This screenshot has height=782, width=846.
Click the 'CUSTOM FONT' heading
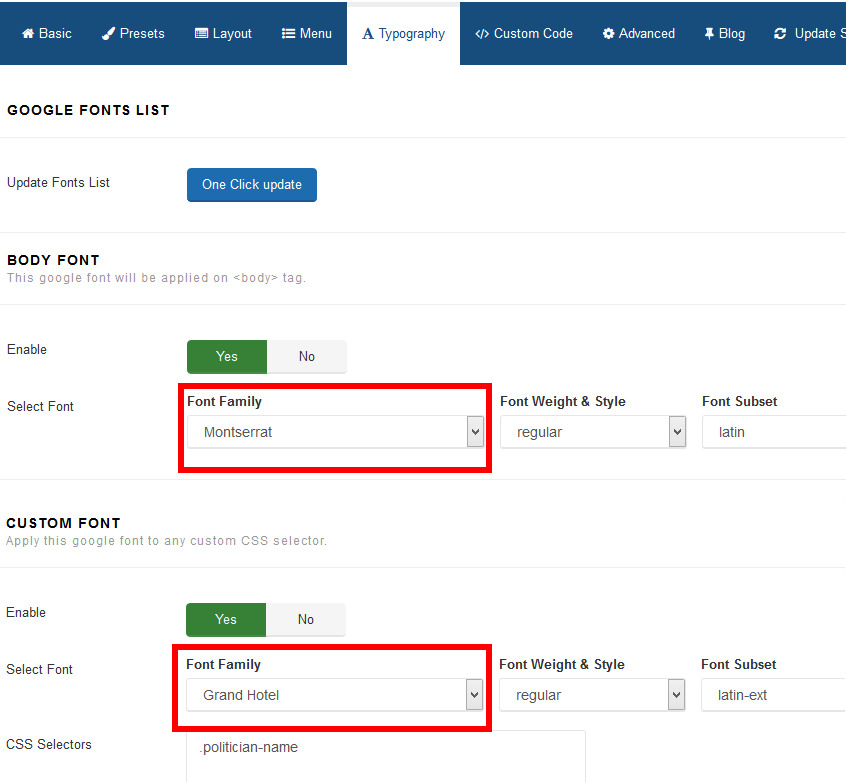pos(64,523)
